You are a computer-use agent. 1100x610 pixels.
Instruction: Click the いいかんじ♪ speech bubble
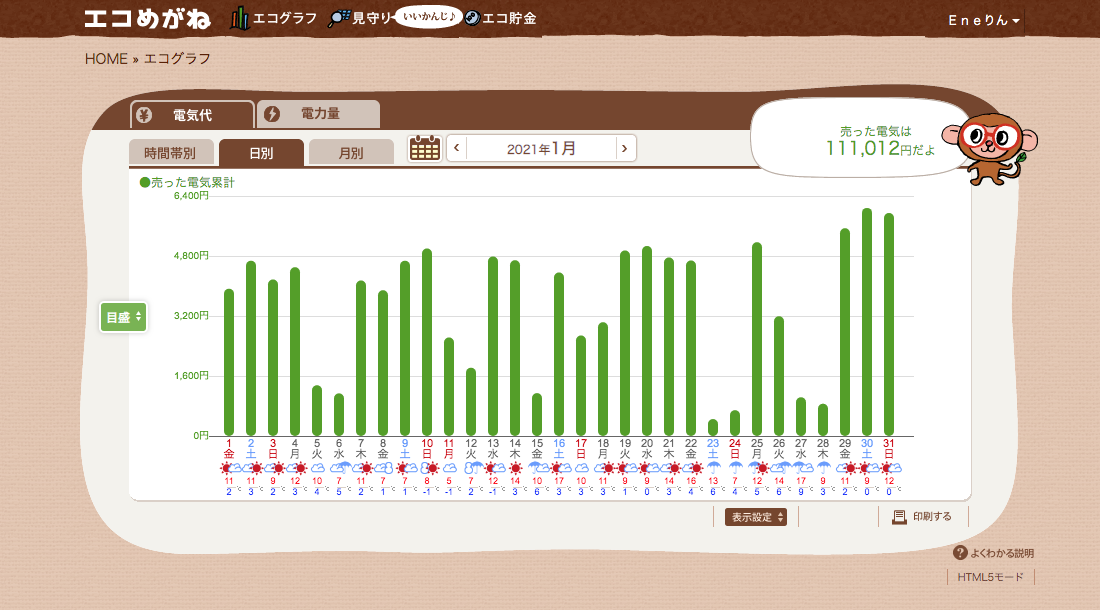[429, 16]
